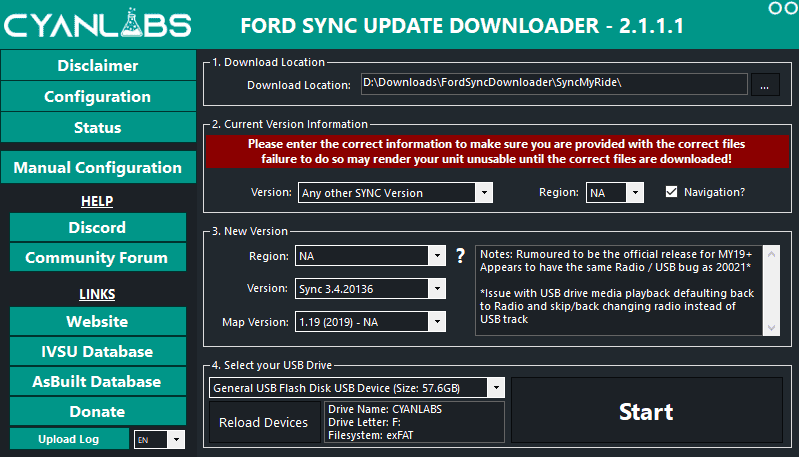Open the current Region NA dropdown
The width and height of the screenshot is (799, 457).
(x=615, y=193)
